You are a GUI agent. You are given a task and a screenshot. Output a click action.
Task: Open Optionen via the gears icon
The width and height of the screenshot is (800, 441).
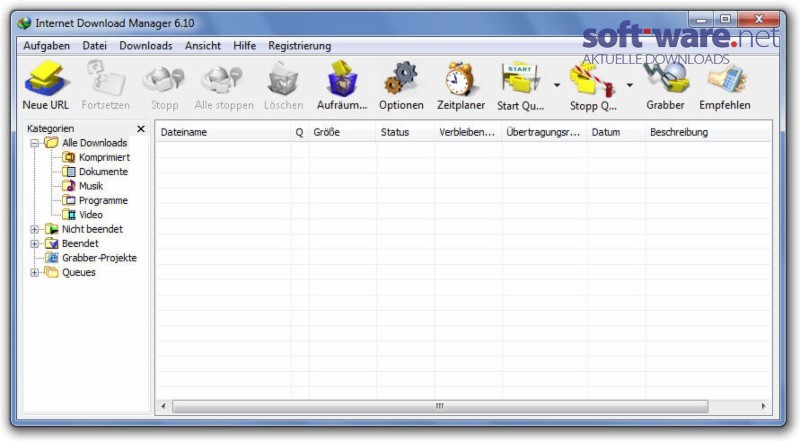tap(401, 78)
